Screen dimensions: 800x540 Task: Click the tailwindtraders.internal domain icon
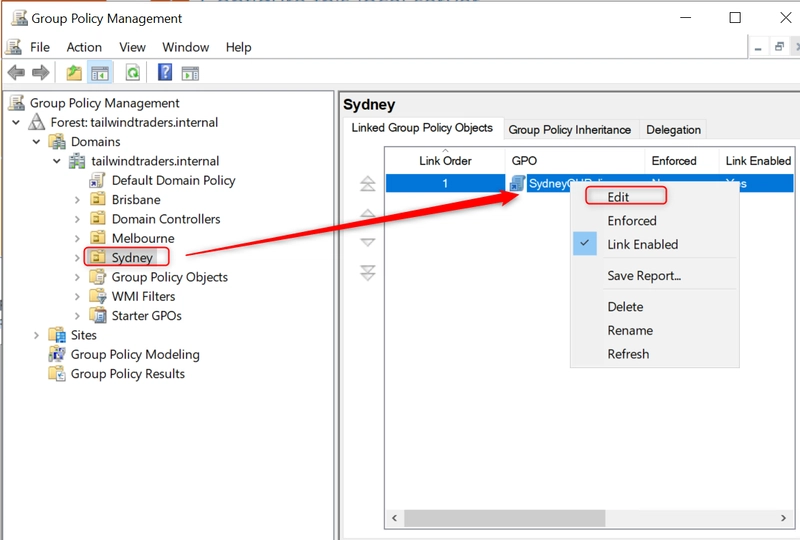(x=77, y=161)
